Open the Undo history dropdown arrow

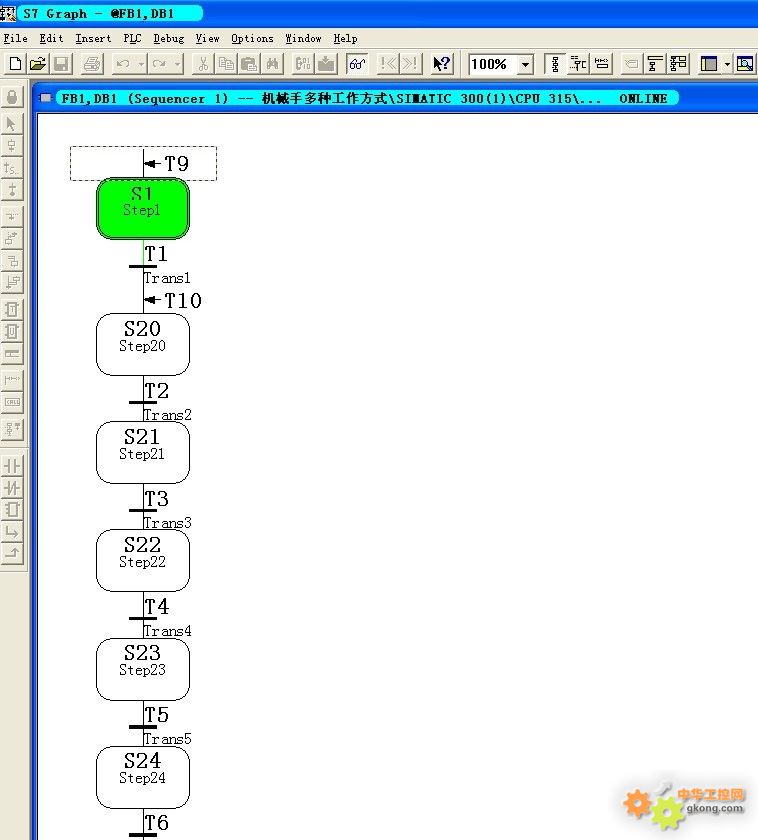(141, 64)
